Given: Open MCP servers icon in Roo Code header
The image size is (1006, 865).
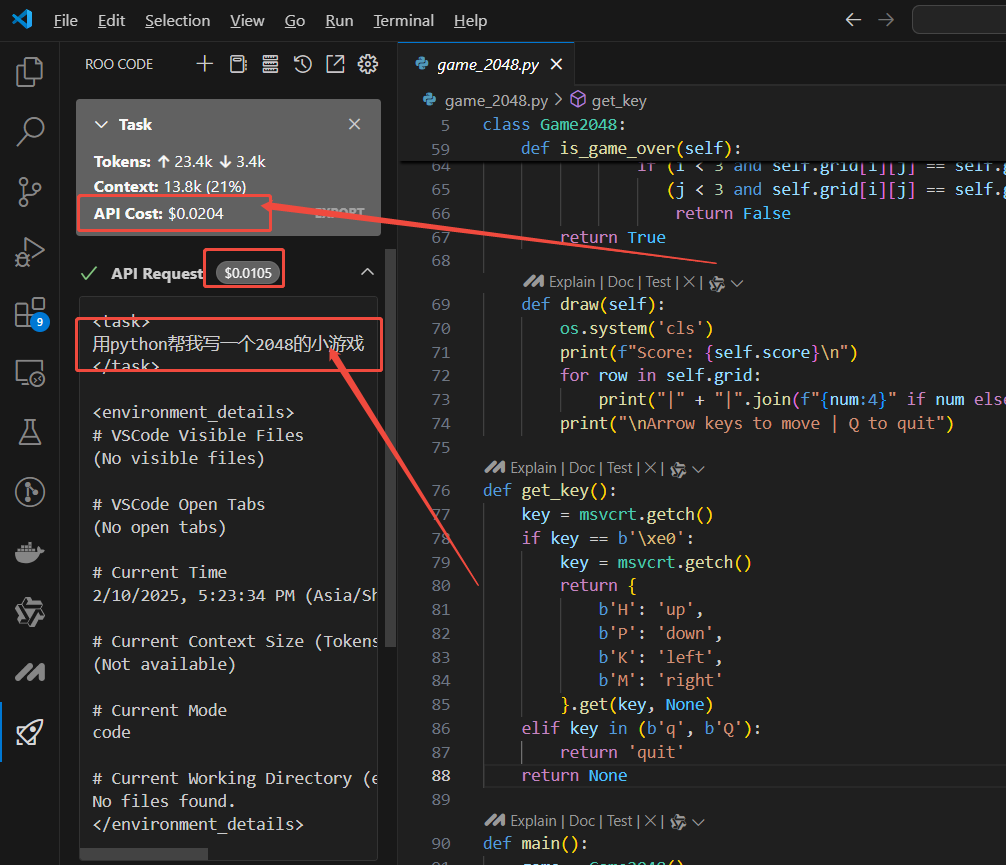Looking at the screenshot, I should click(x=270, y=64).
